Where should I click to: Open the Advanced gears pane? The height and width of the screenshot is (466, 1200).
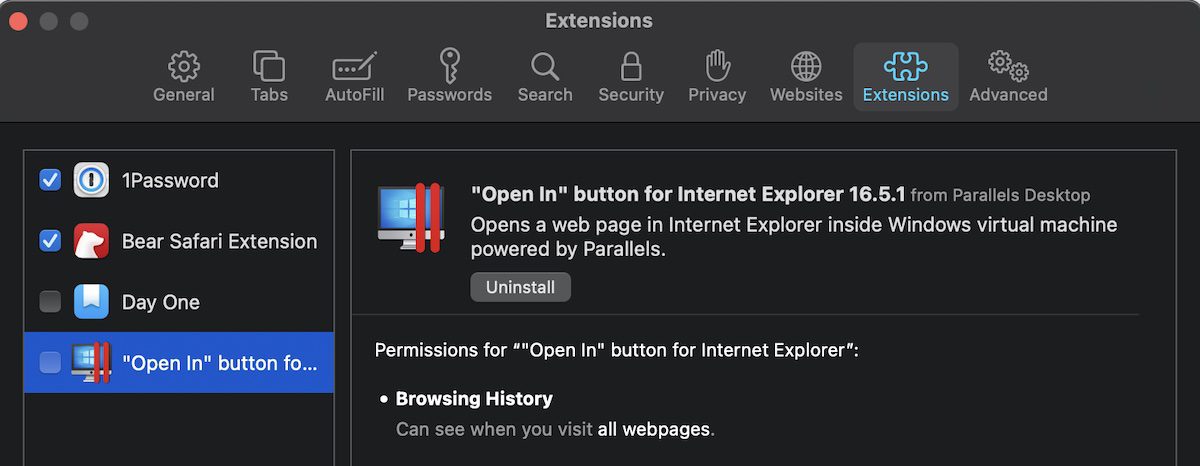click(x=1008, y=77)
